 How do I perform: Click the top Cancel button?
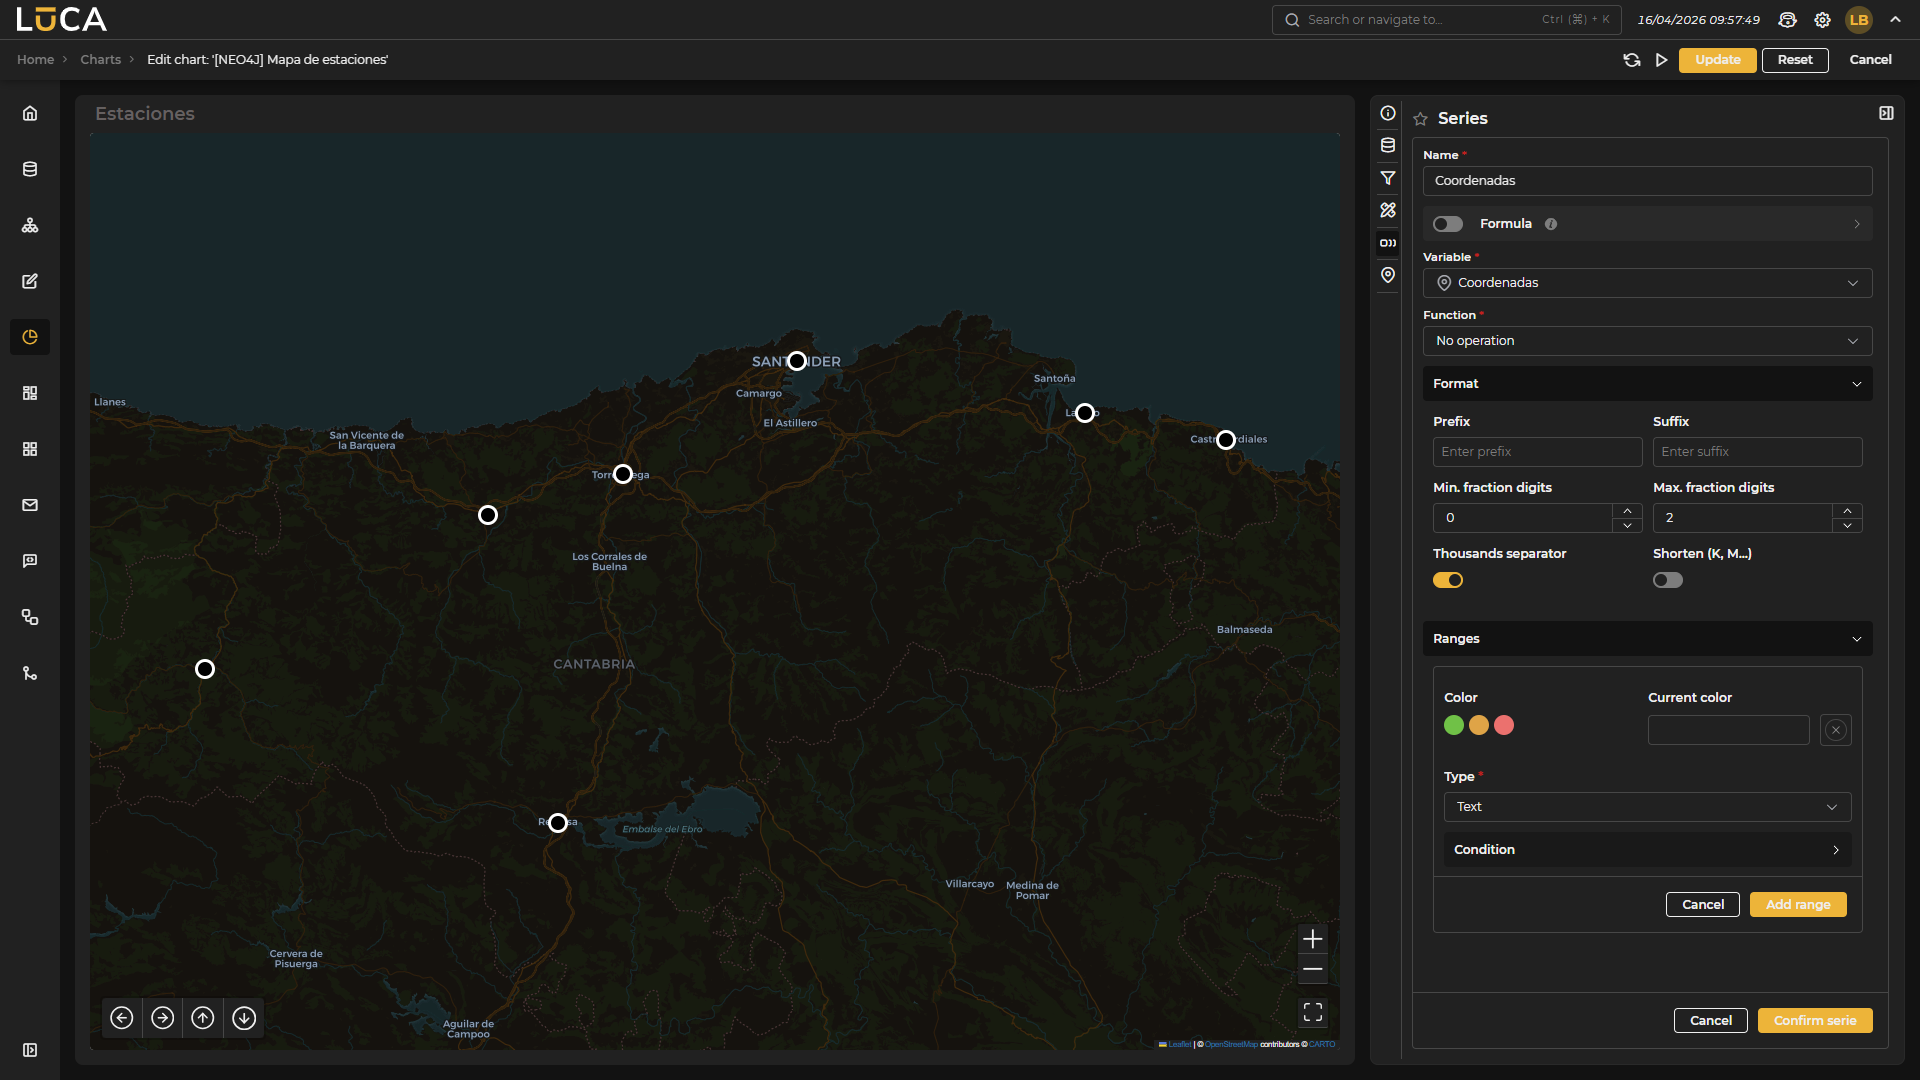(1870, 60)
